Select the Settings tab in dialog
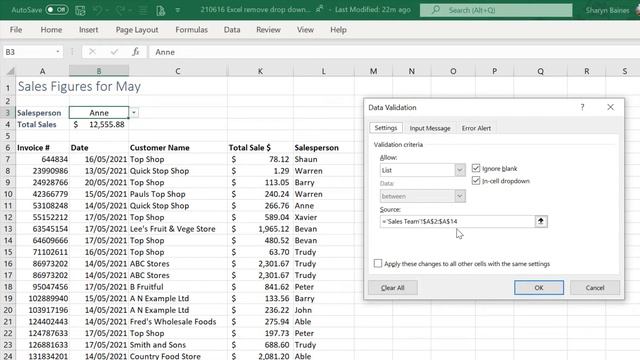The image size is (640, 360). [386, 128]
